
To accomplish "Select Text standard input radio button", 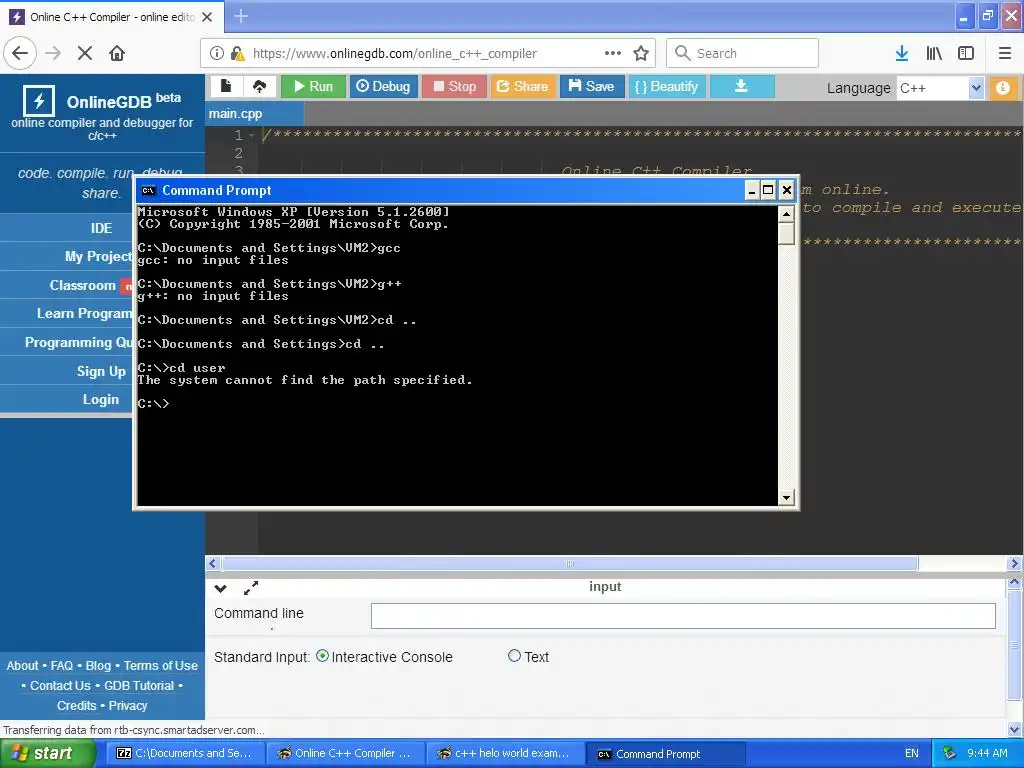I will [x=515, y=656].
